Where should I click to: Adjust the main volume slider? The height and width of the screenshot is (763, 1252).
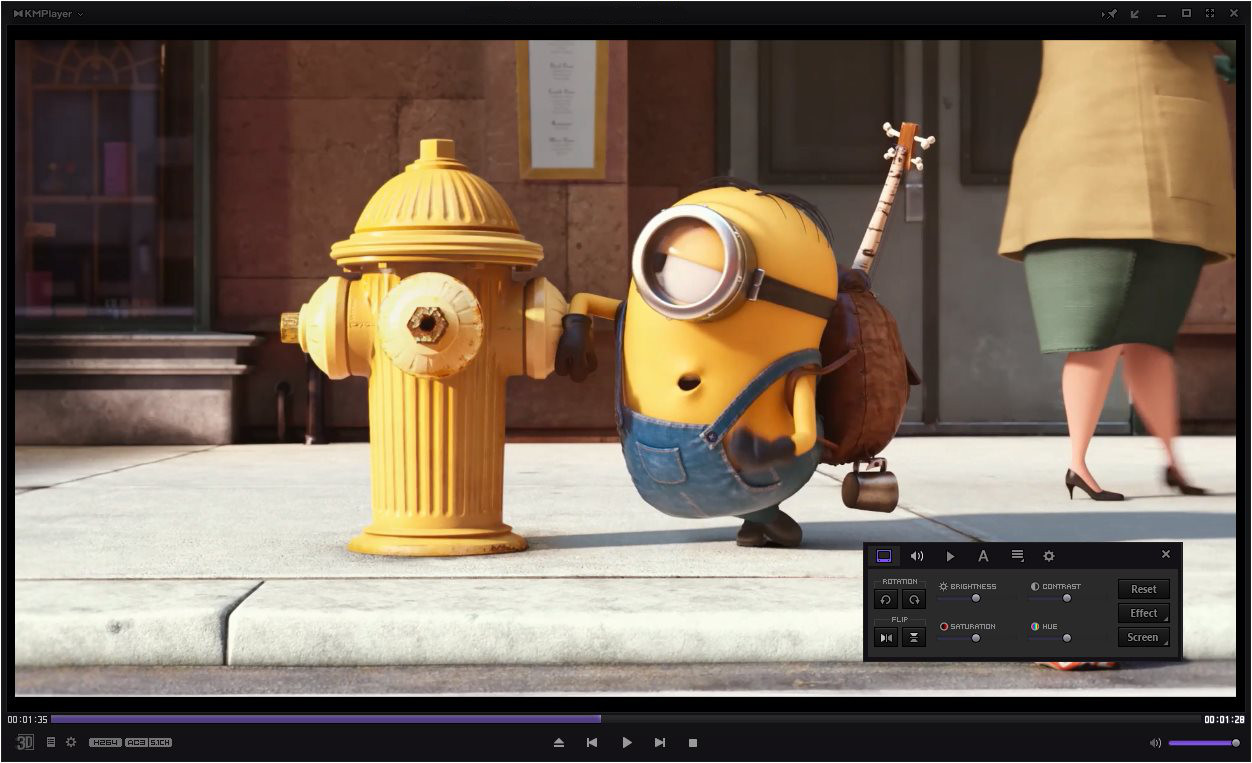tap(1204, 743)
